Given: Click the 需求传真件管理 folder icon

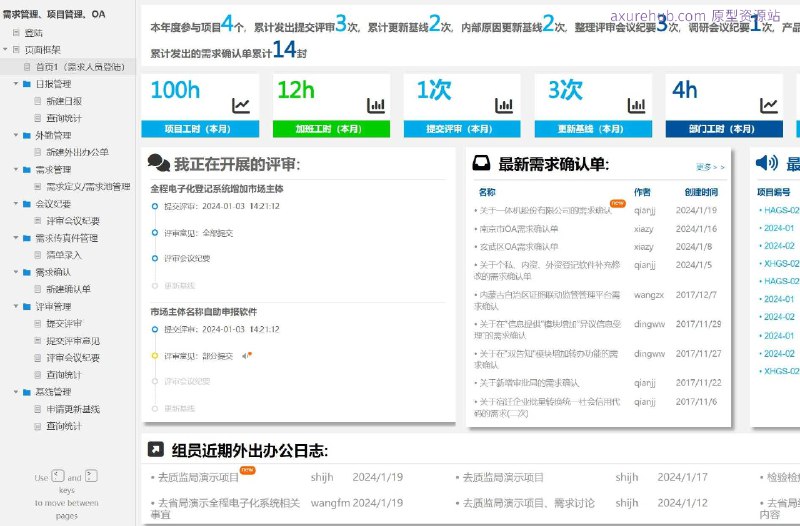Looking at the screenshot, I should click(x=27, y=238).
